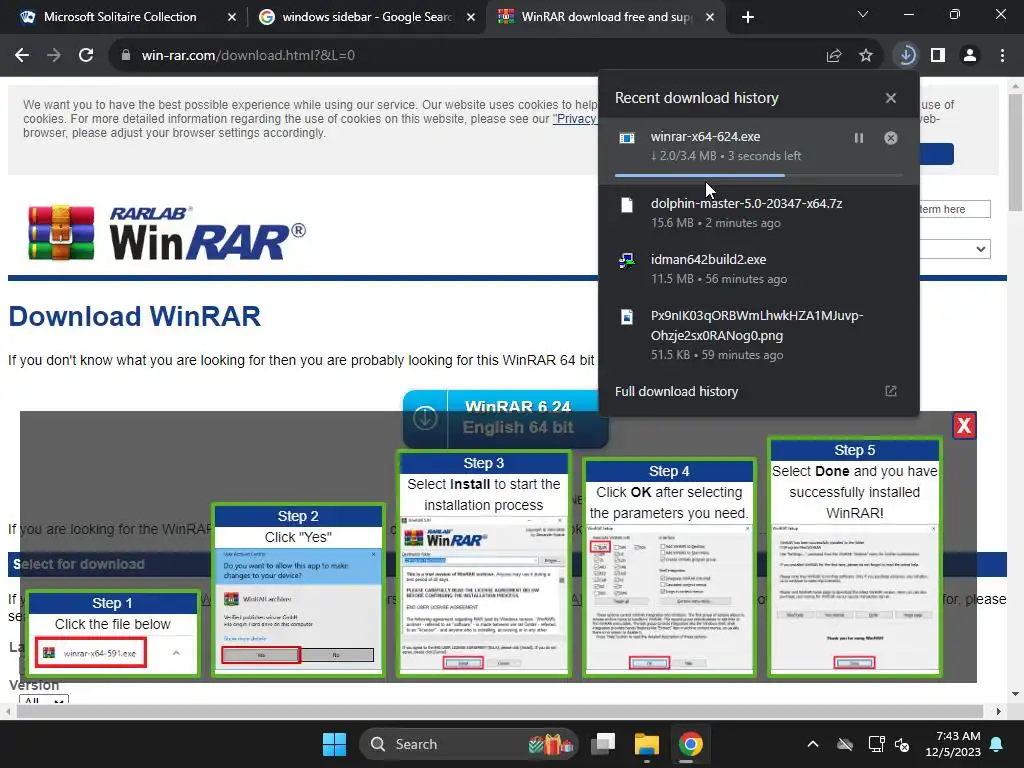Click the horizontal scrollbar at page bottom
Image resolution: width=1024 pixels, height=768 pixels.
[x=500, y=711]
